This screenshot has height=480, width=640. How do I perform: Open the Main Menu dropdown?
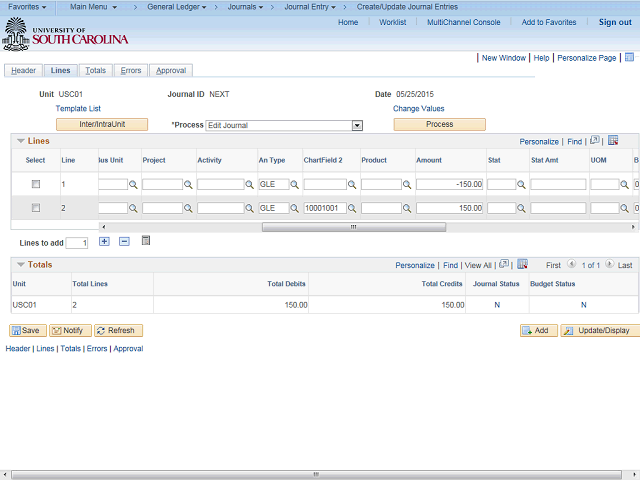[x=93, y=7]
